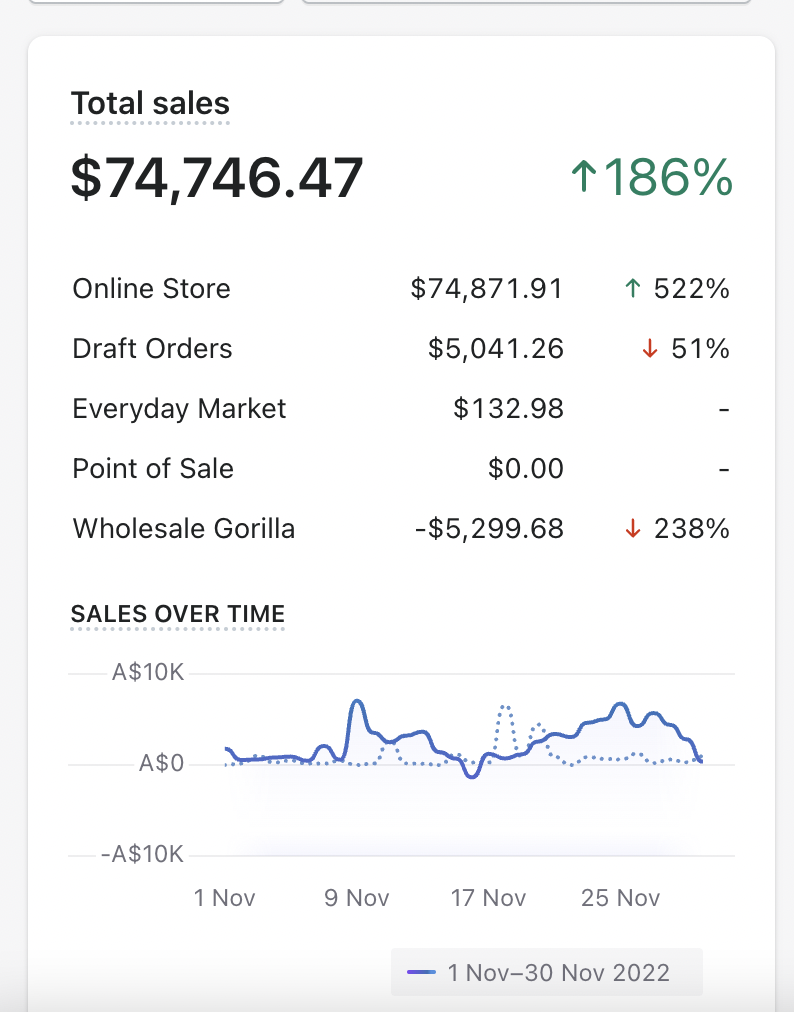Click the $74,746.47 total sales figure
794x1012 pixels.
click(x=217, y=179)
